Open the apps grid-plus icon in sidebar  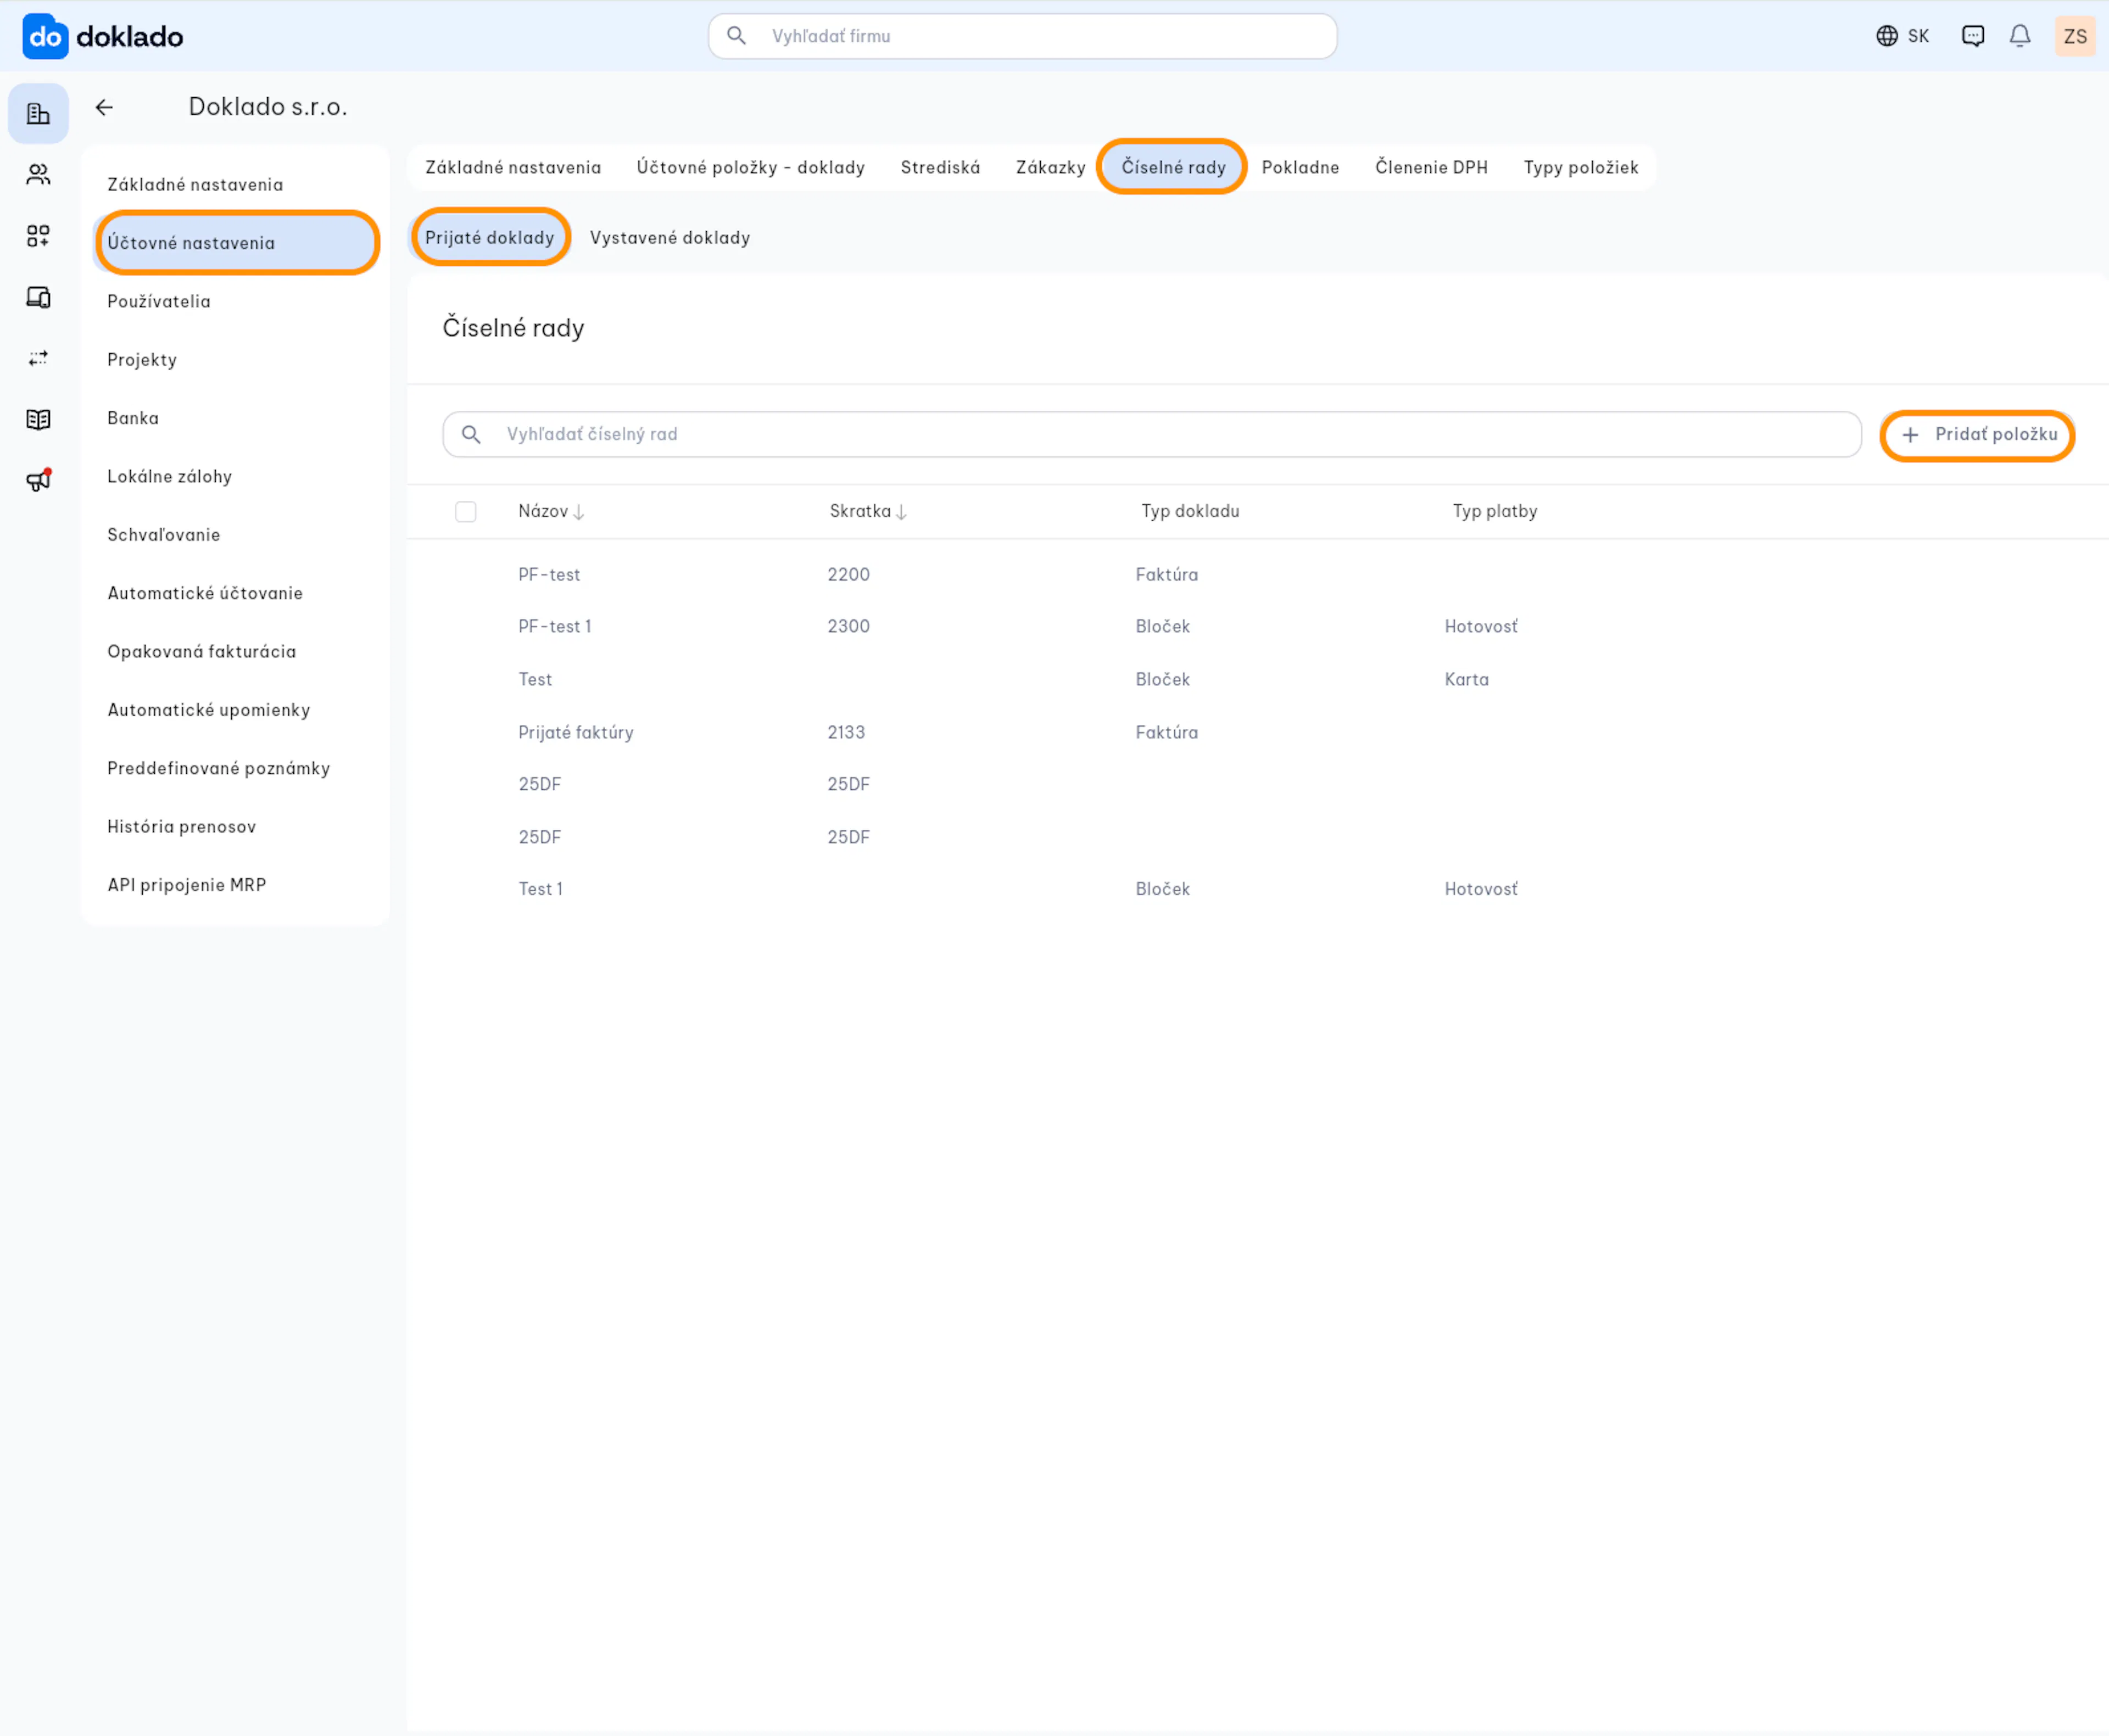[38, 236]
